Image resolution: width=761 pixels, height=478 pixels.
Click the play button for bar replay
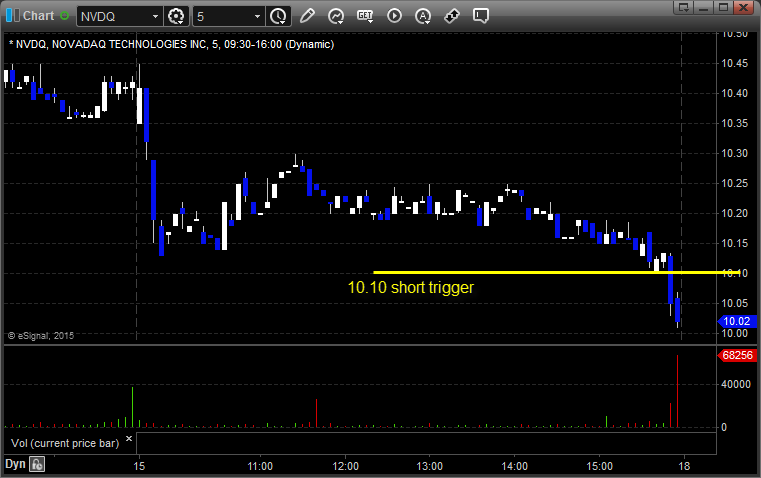pyautogui.click(x=394, y=16)
